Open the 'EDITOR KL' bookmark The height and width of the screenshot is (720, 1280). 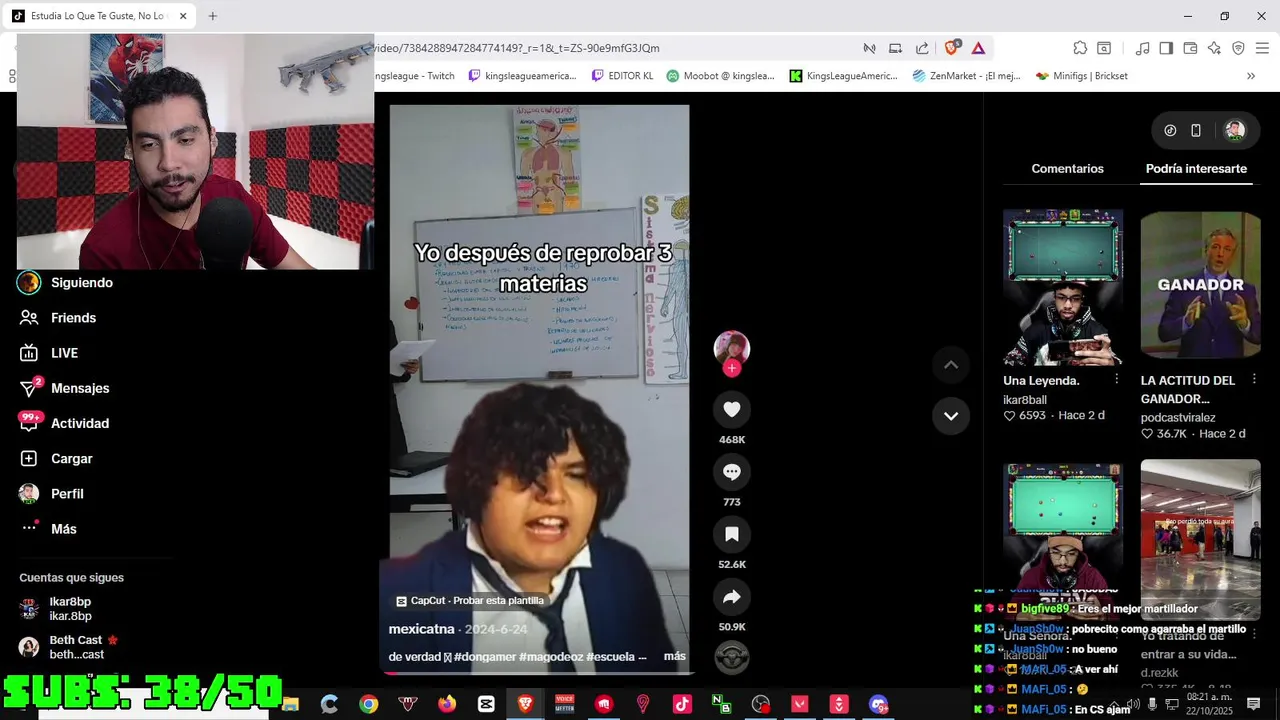point(622,76)
